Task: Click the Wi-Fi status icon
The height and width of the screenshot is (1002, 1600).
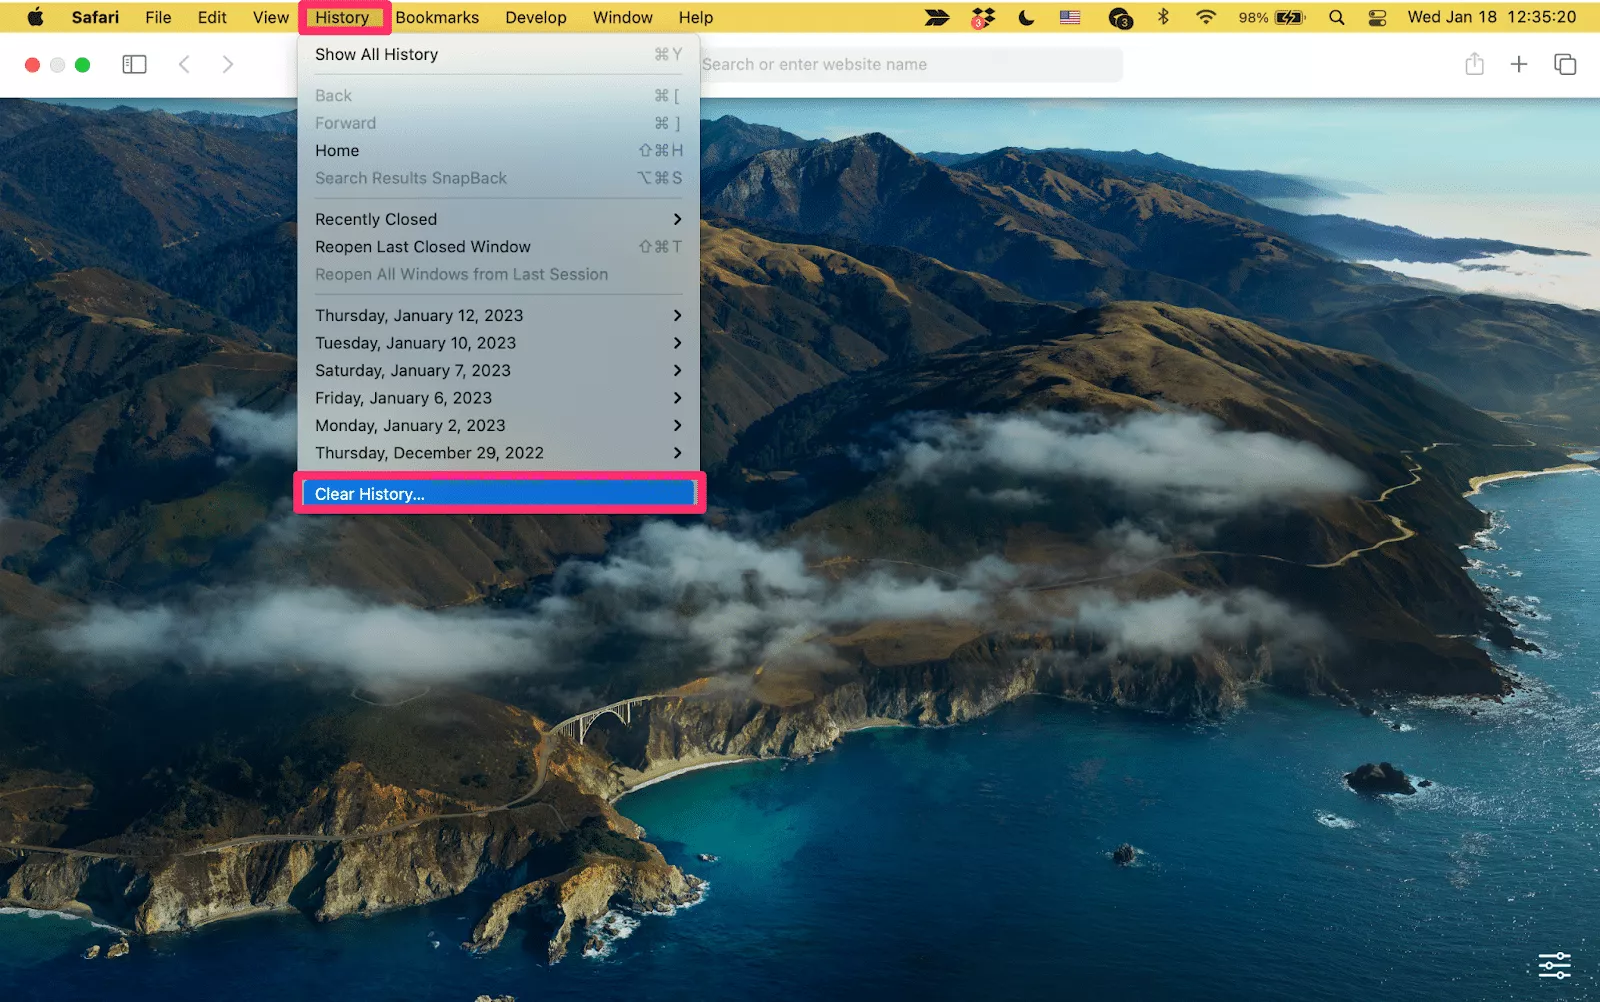Action: coord(1206,17)
